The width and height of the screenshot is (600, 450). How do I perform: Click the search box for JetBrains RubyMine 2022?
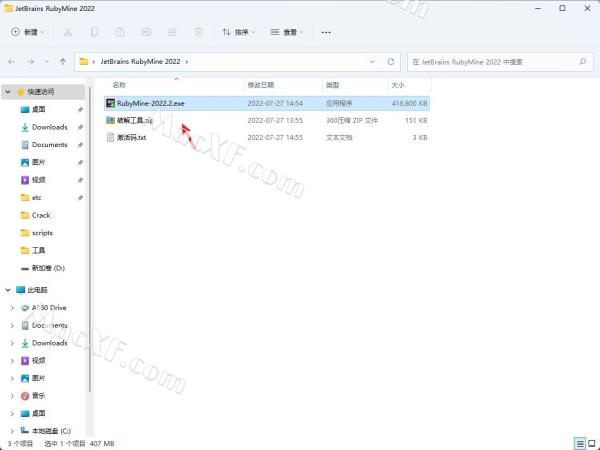click(500, 62)
